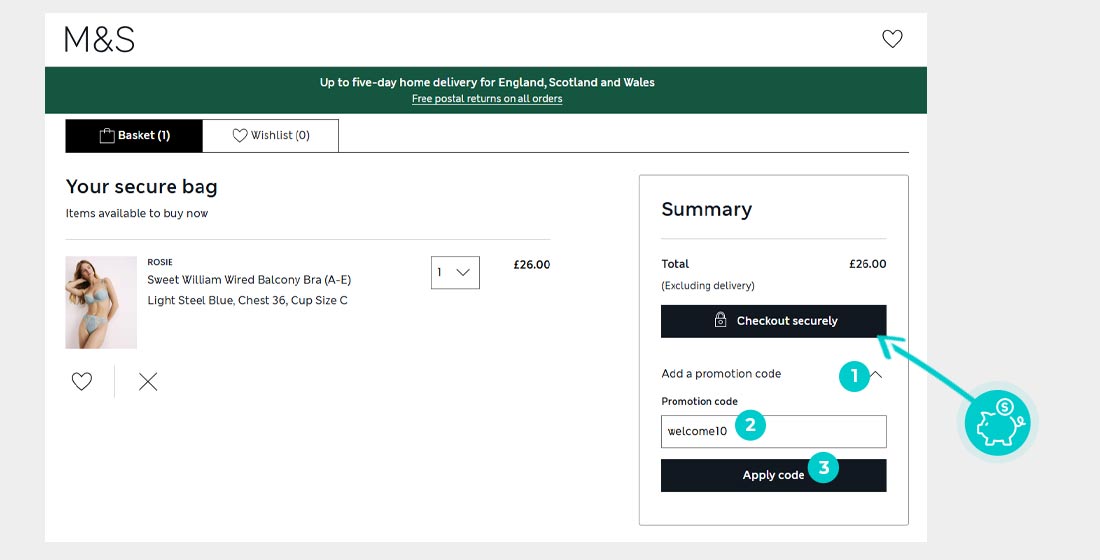
Task: Select the Basket (1) tab
Action: 134,136
